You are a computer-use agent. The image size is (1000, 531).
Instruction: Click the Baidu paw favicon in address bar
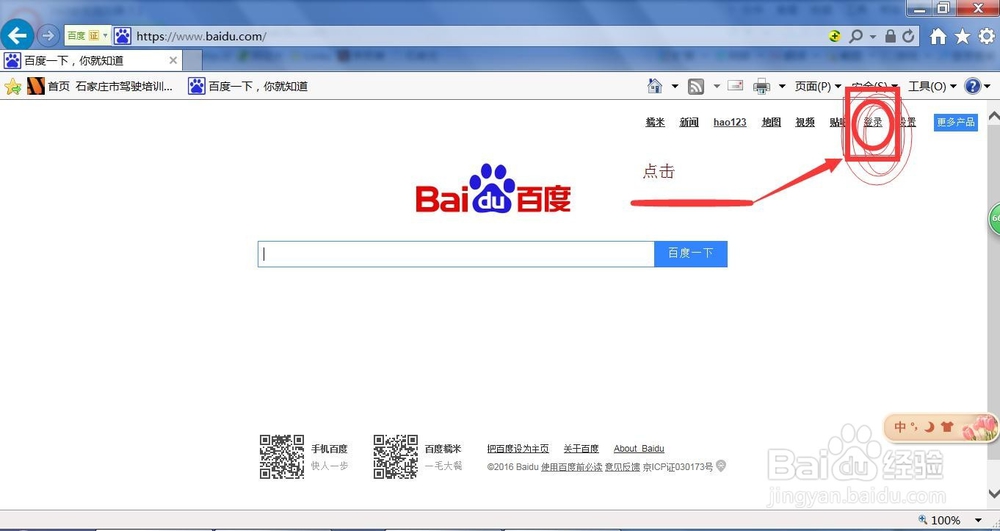point(122,36)
